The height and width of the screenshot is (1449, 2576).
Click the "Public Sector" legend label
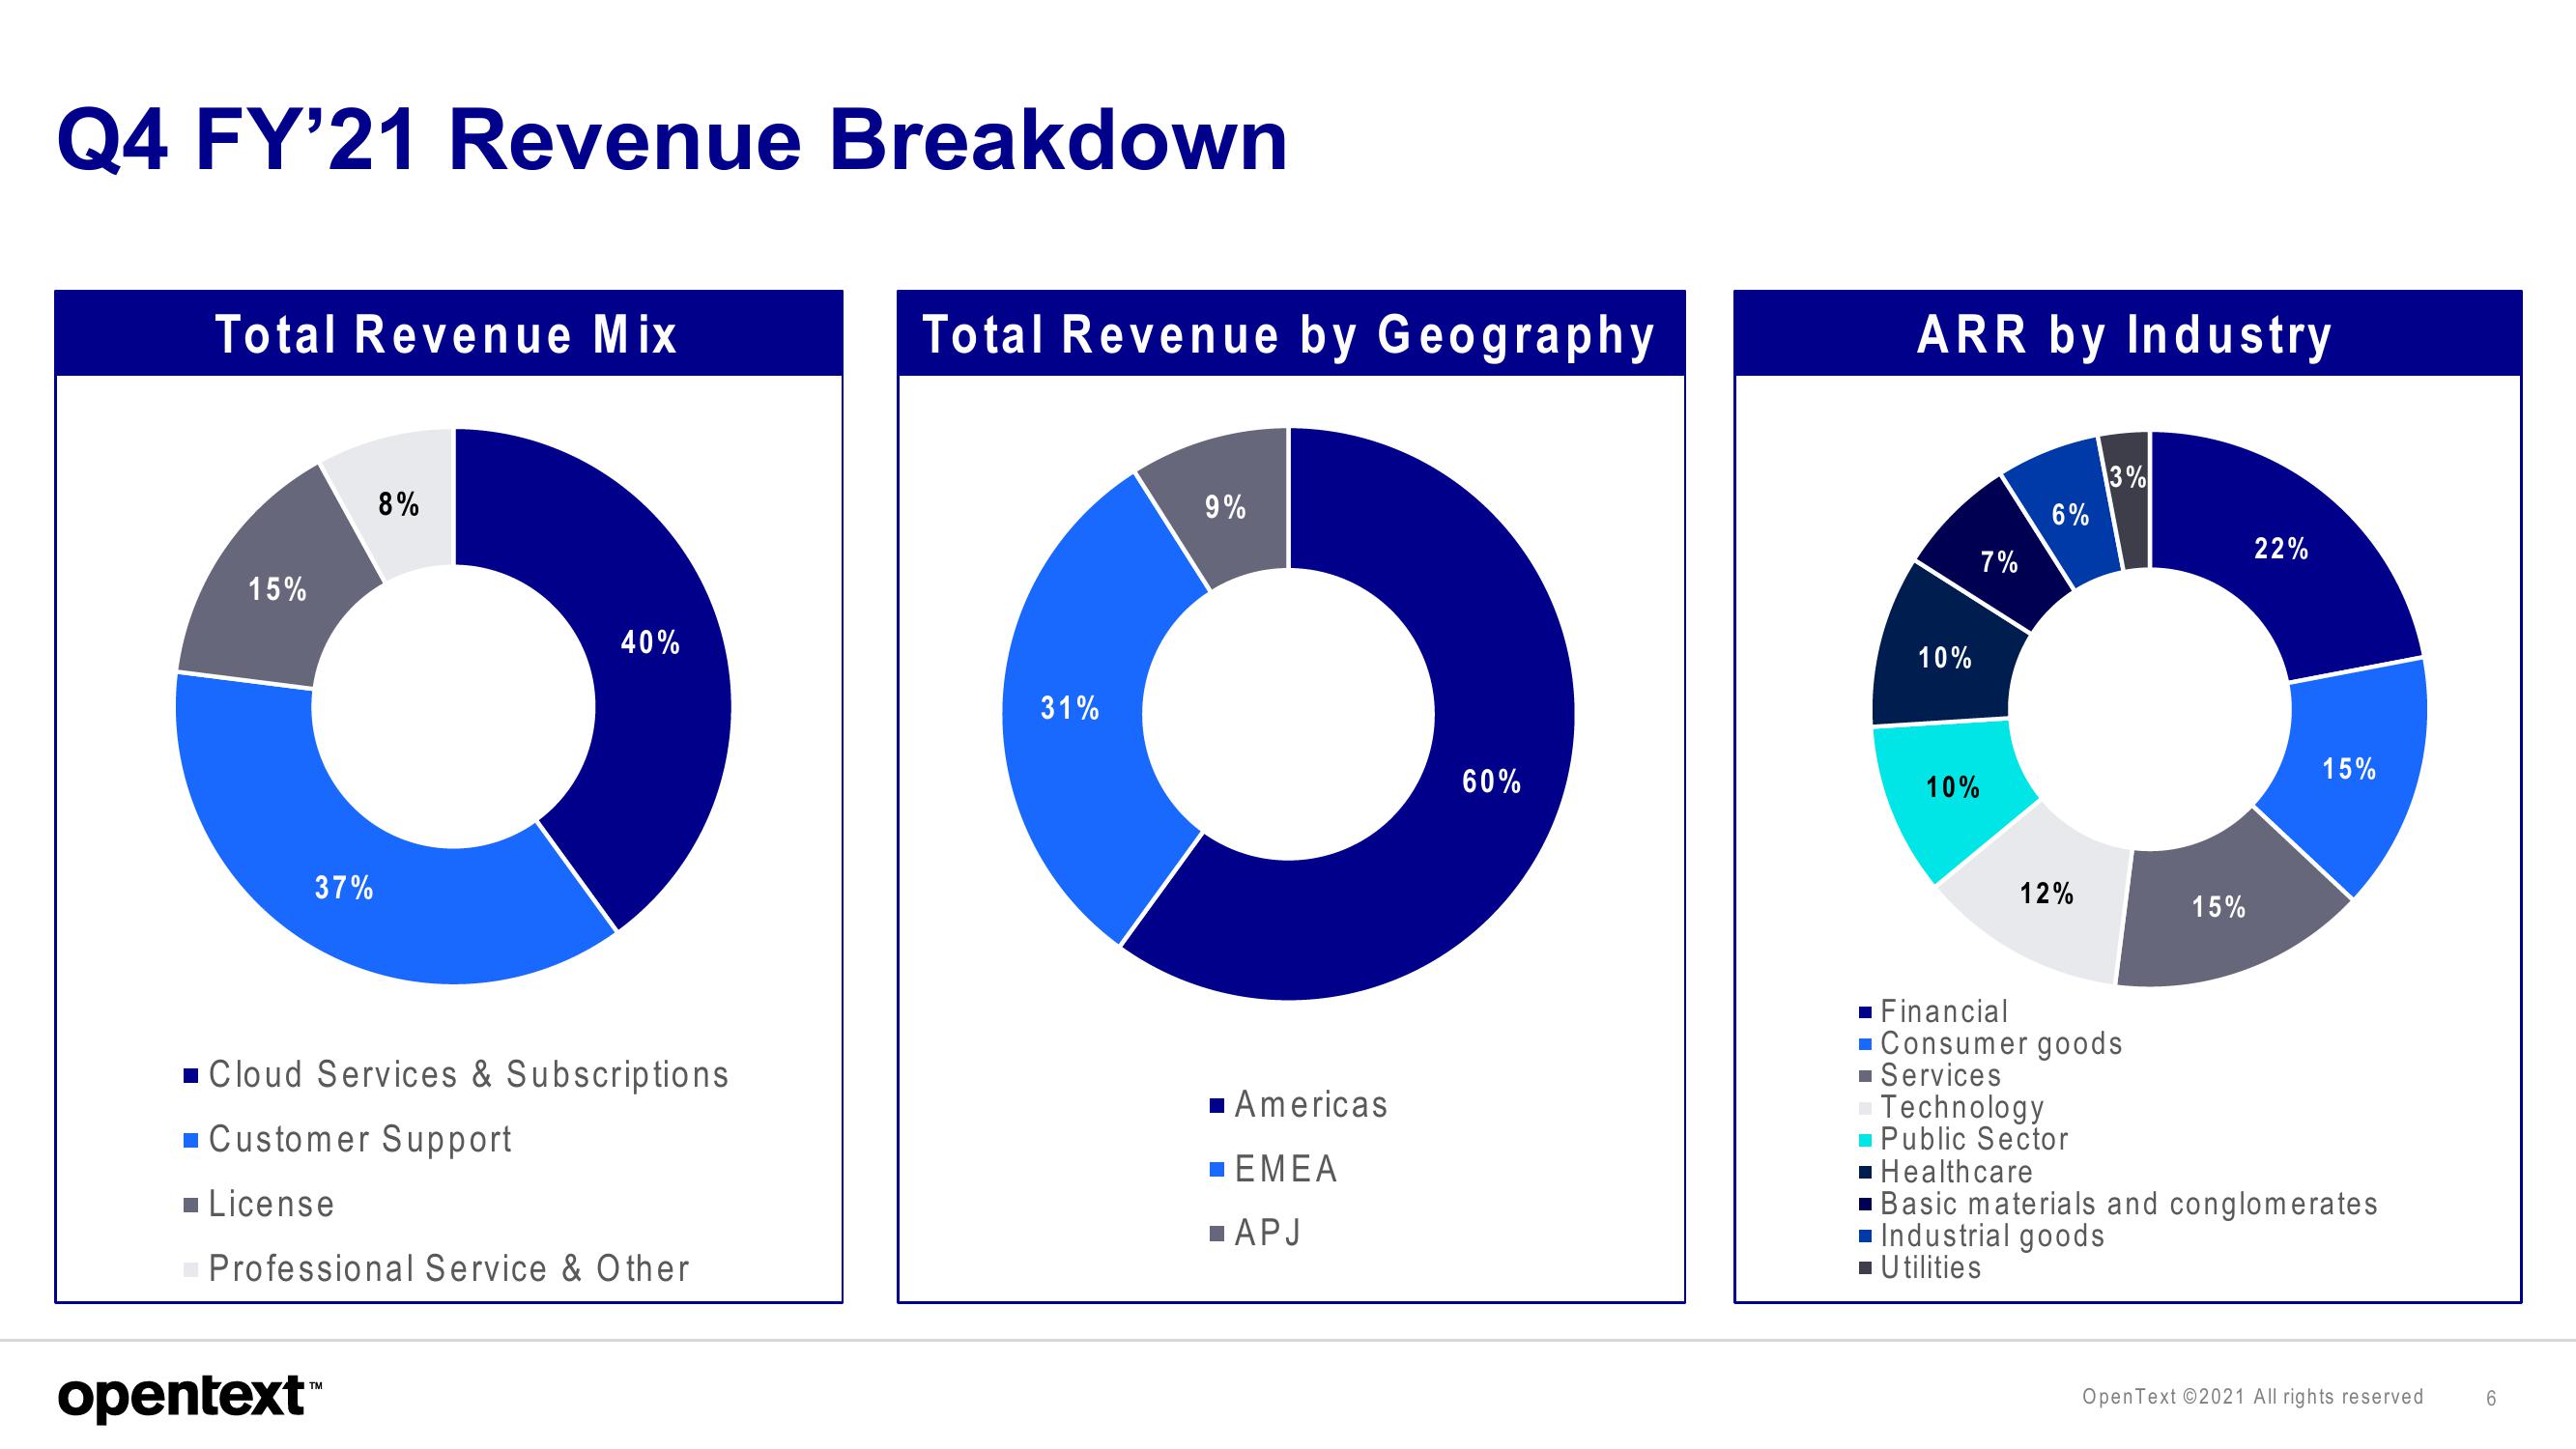click(1974, 1140)
